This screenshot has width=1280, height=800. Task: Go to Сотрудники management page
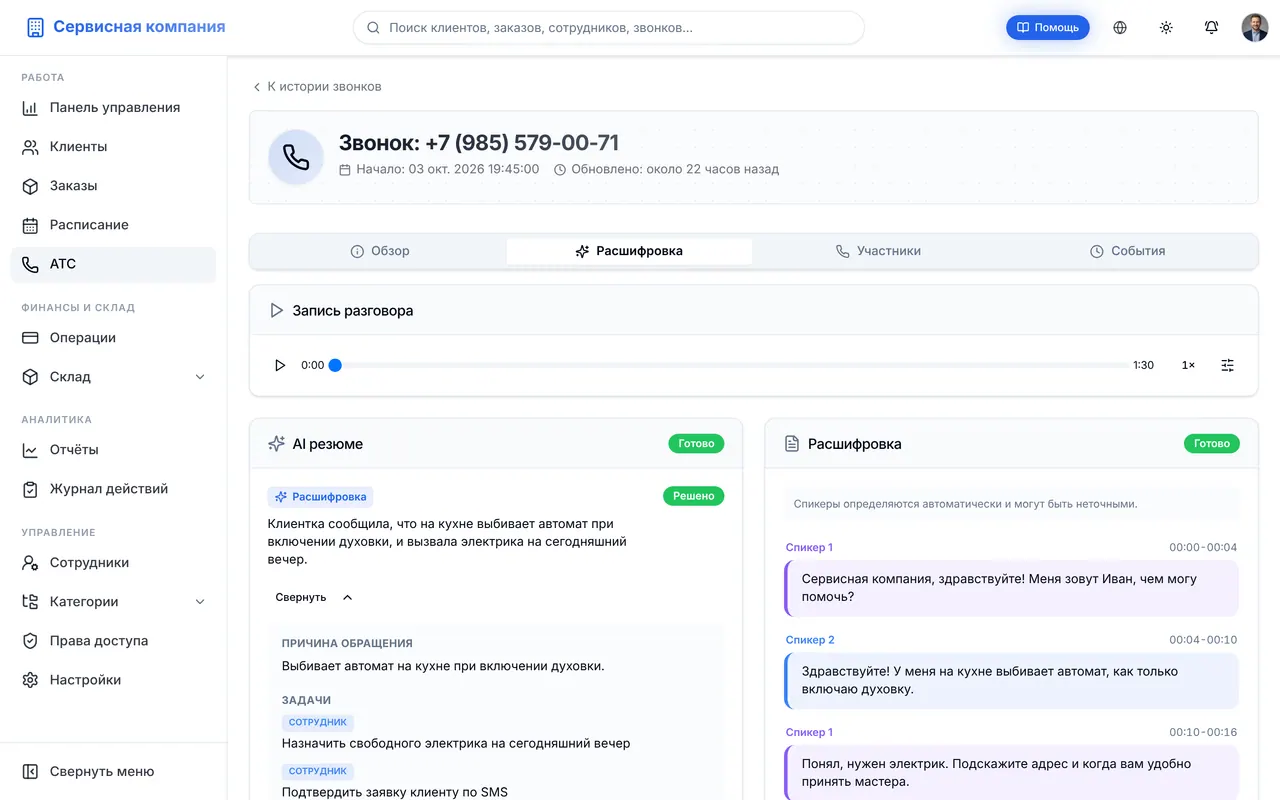[113, 563]
